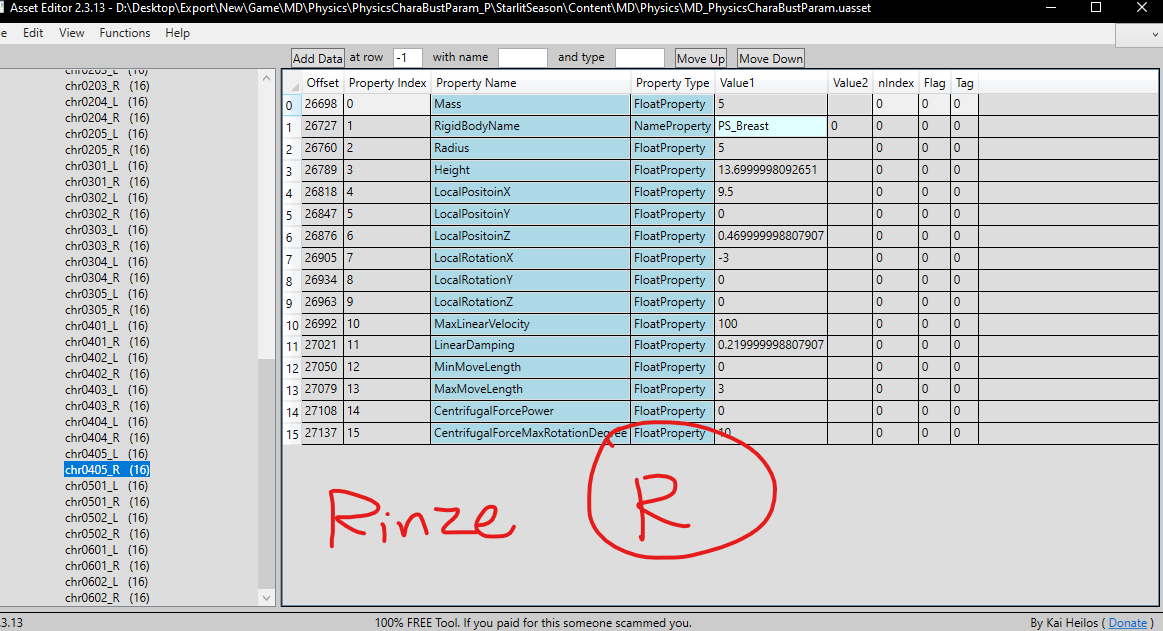
Task: Select chr0602_R in the list
Action: click(x=107, y=598)
